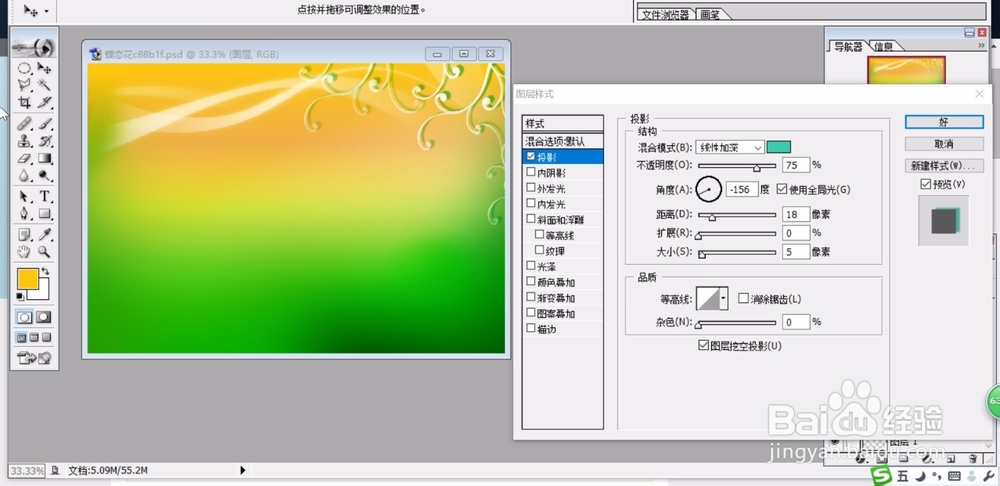Screen dimensions: 1000x486
Task: Click the 取消 cancel button
Action: [x=944, y=144]
